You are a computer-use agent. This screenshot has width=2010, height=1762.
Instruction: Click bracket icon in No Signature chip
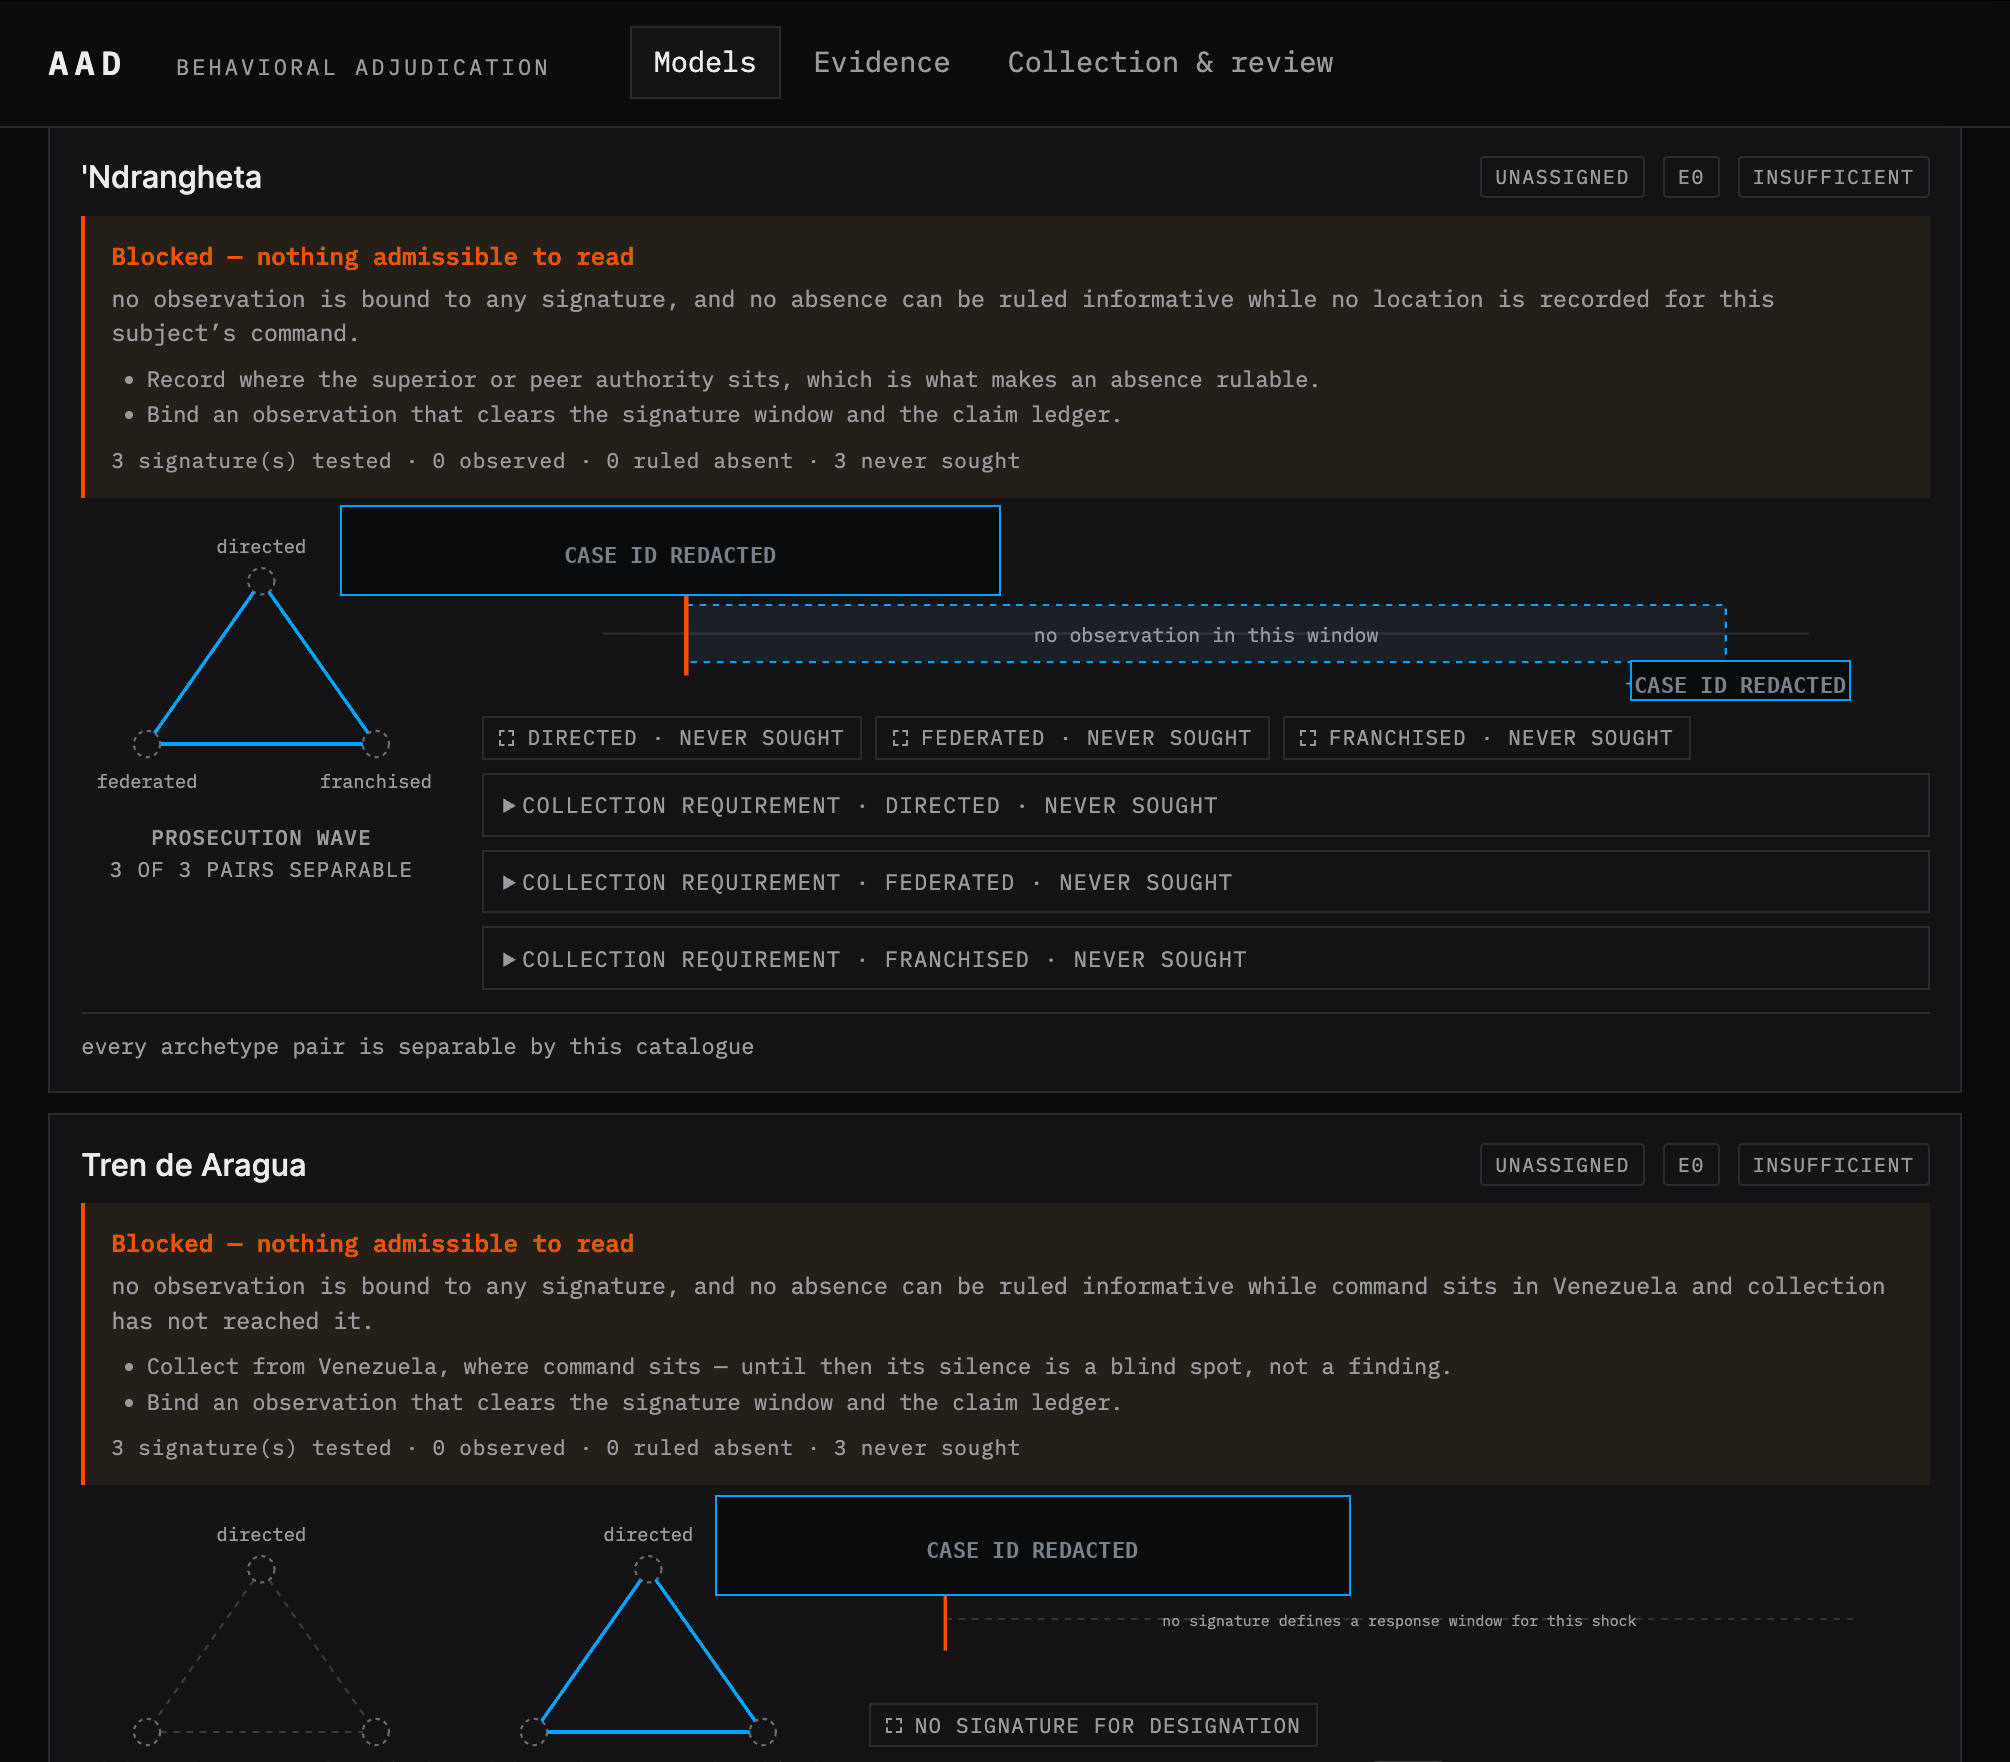pyautogui.click(x=894, y=1725)
